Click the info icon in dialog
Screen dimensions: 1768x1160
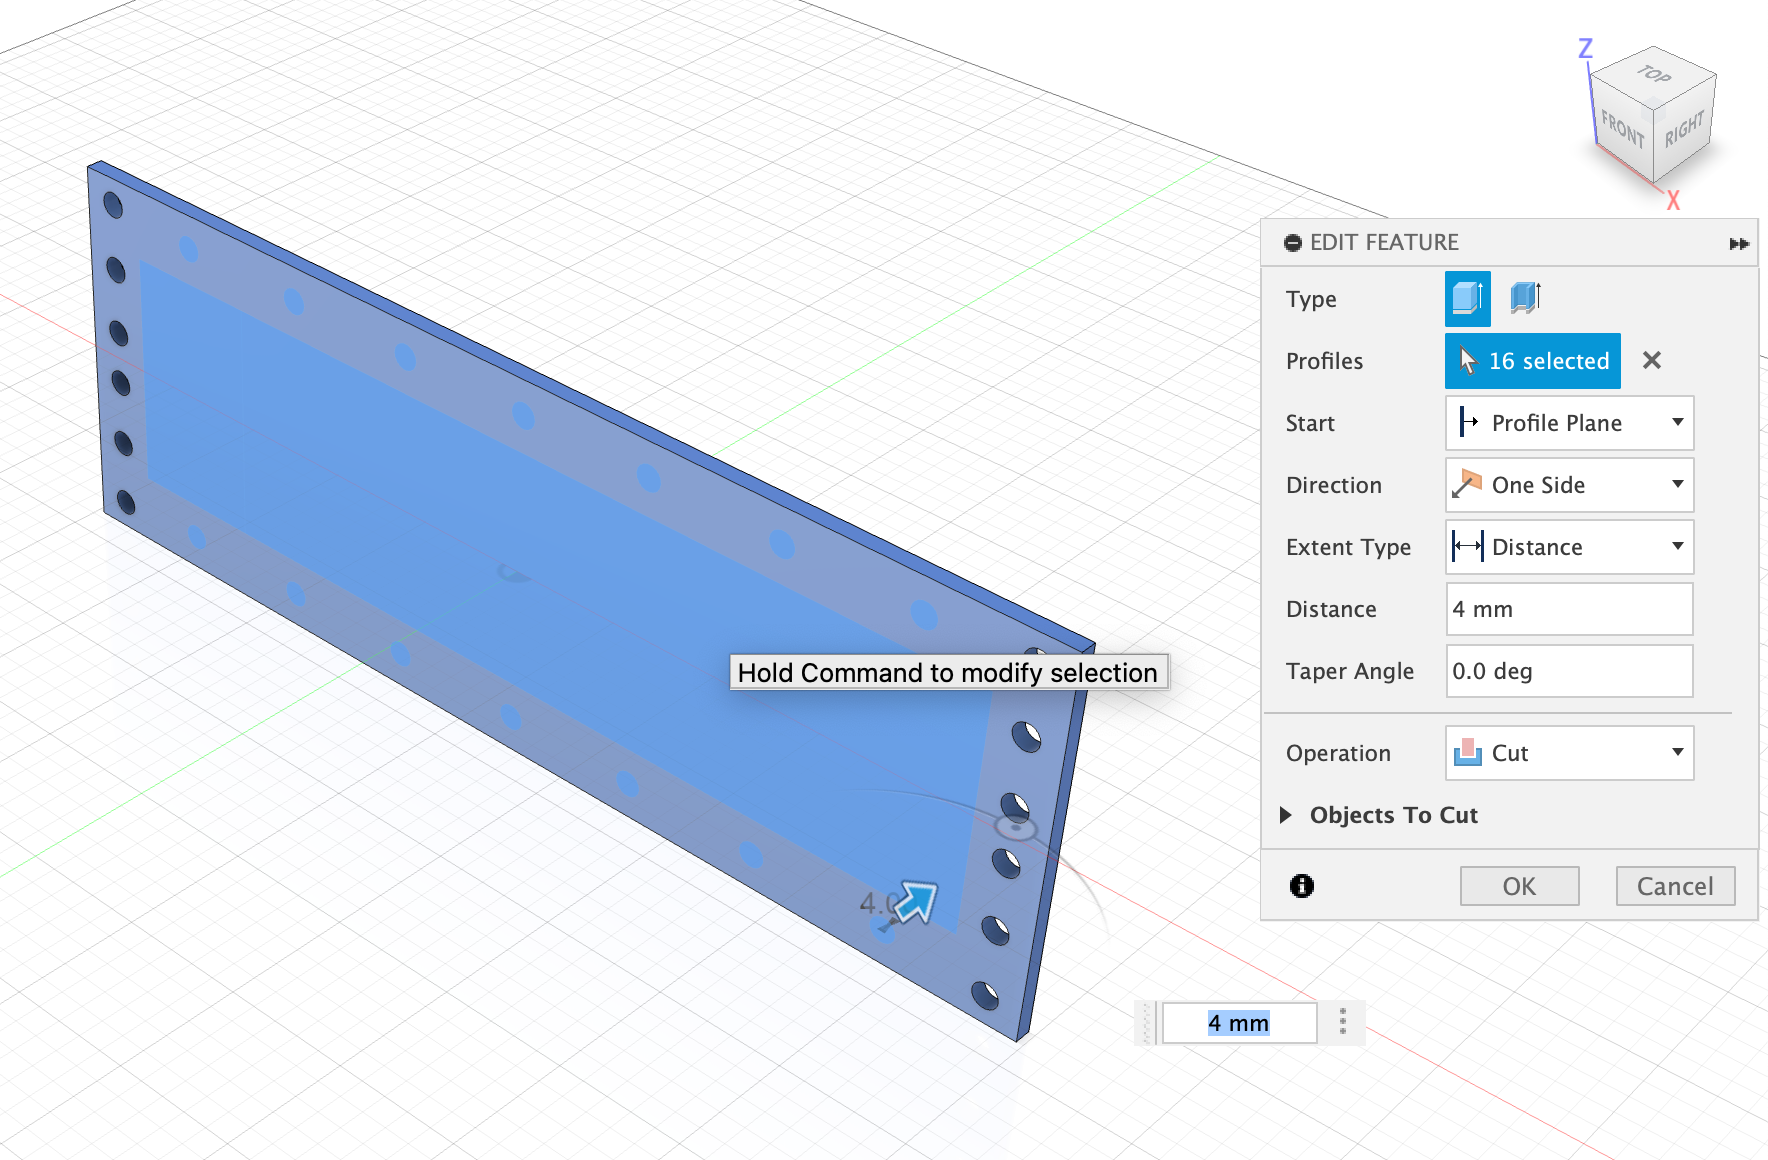[x=1301, y=885]
